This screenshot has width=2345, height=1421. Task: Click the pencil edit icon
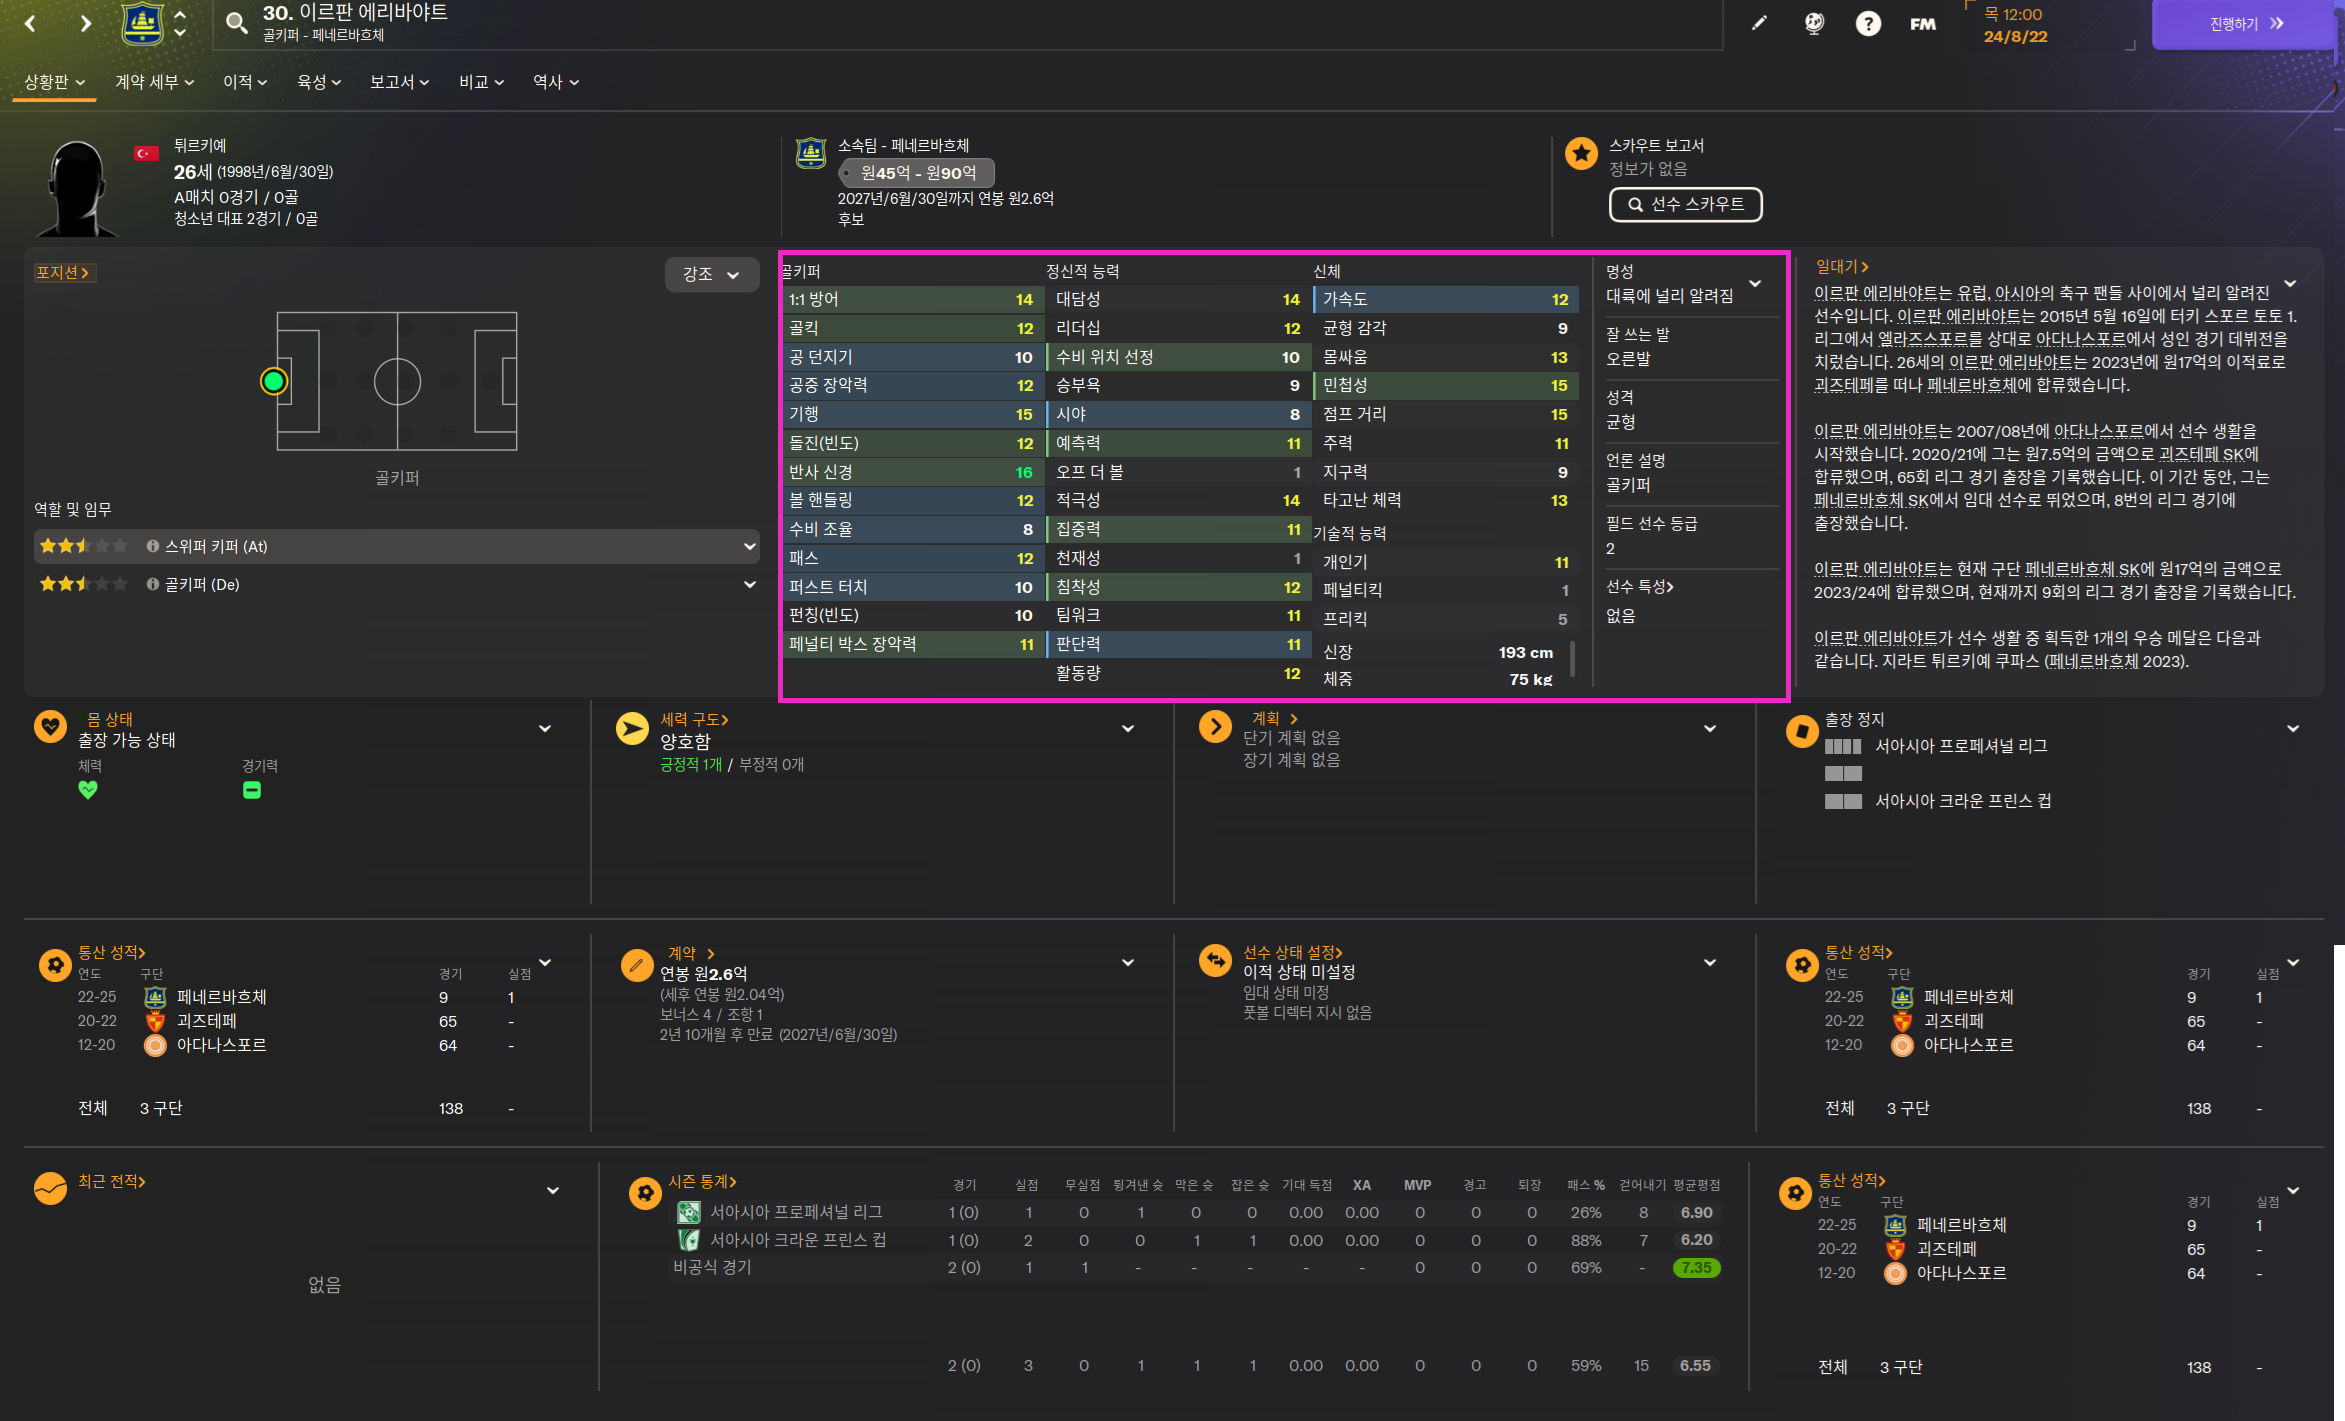(1759, 23)
